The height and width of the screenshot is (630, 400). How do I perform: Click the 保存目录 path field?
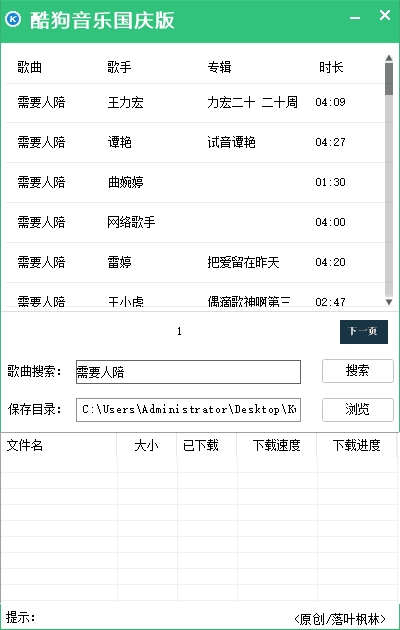point(188,410)
